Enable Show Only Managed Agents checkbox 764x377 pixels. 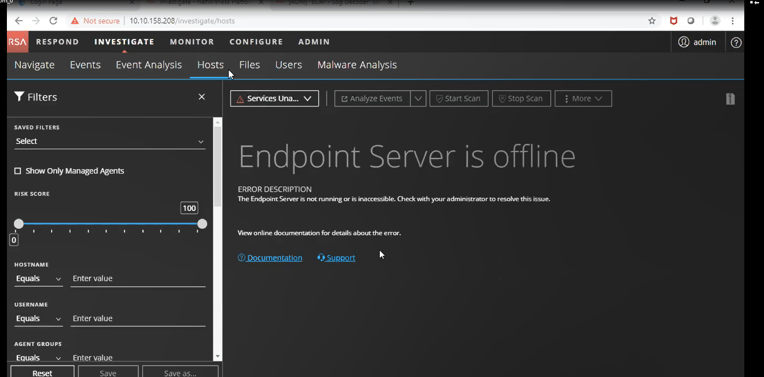click(18, 171)
